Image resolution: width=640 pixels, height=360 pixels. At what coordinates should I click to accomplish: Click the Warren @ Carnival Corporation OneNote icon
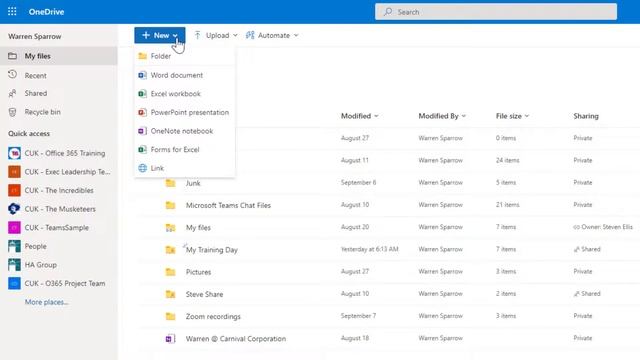point(170,338)
